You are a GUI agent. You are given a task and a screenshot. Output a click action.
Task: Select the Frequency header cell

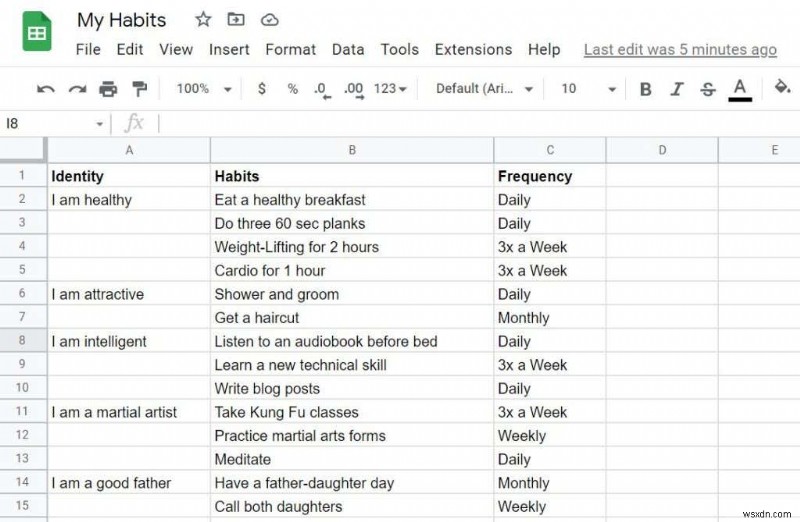click(550, 176)
